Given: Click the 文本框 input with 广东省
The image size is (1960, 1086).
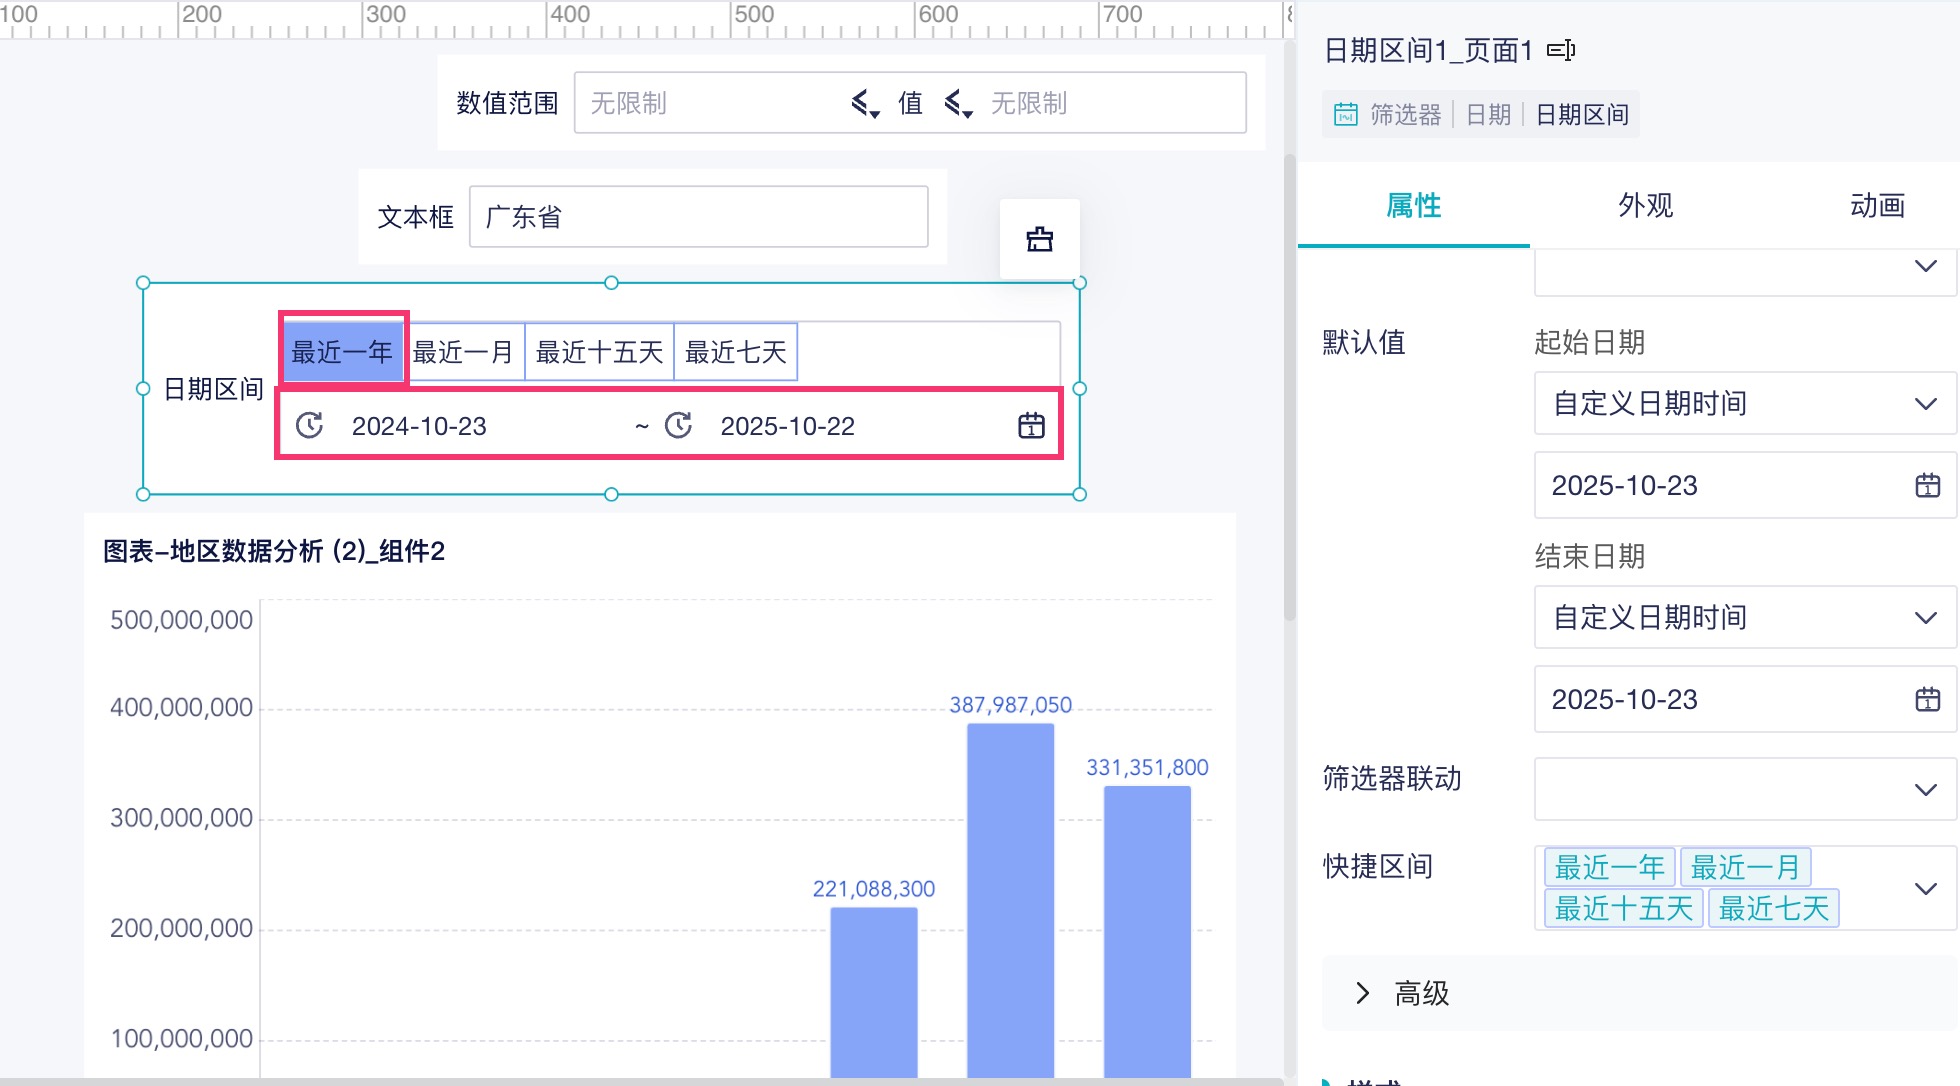Looking at the screenshot, I should pyautogui.click(x=698, y=217).
